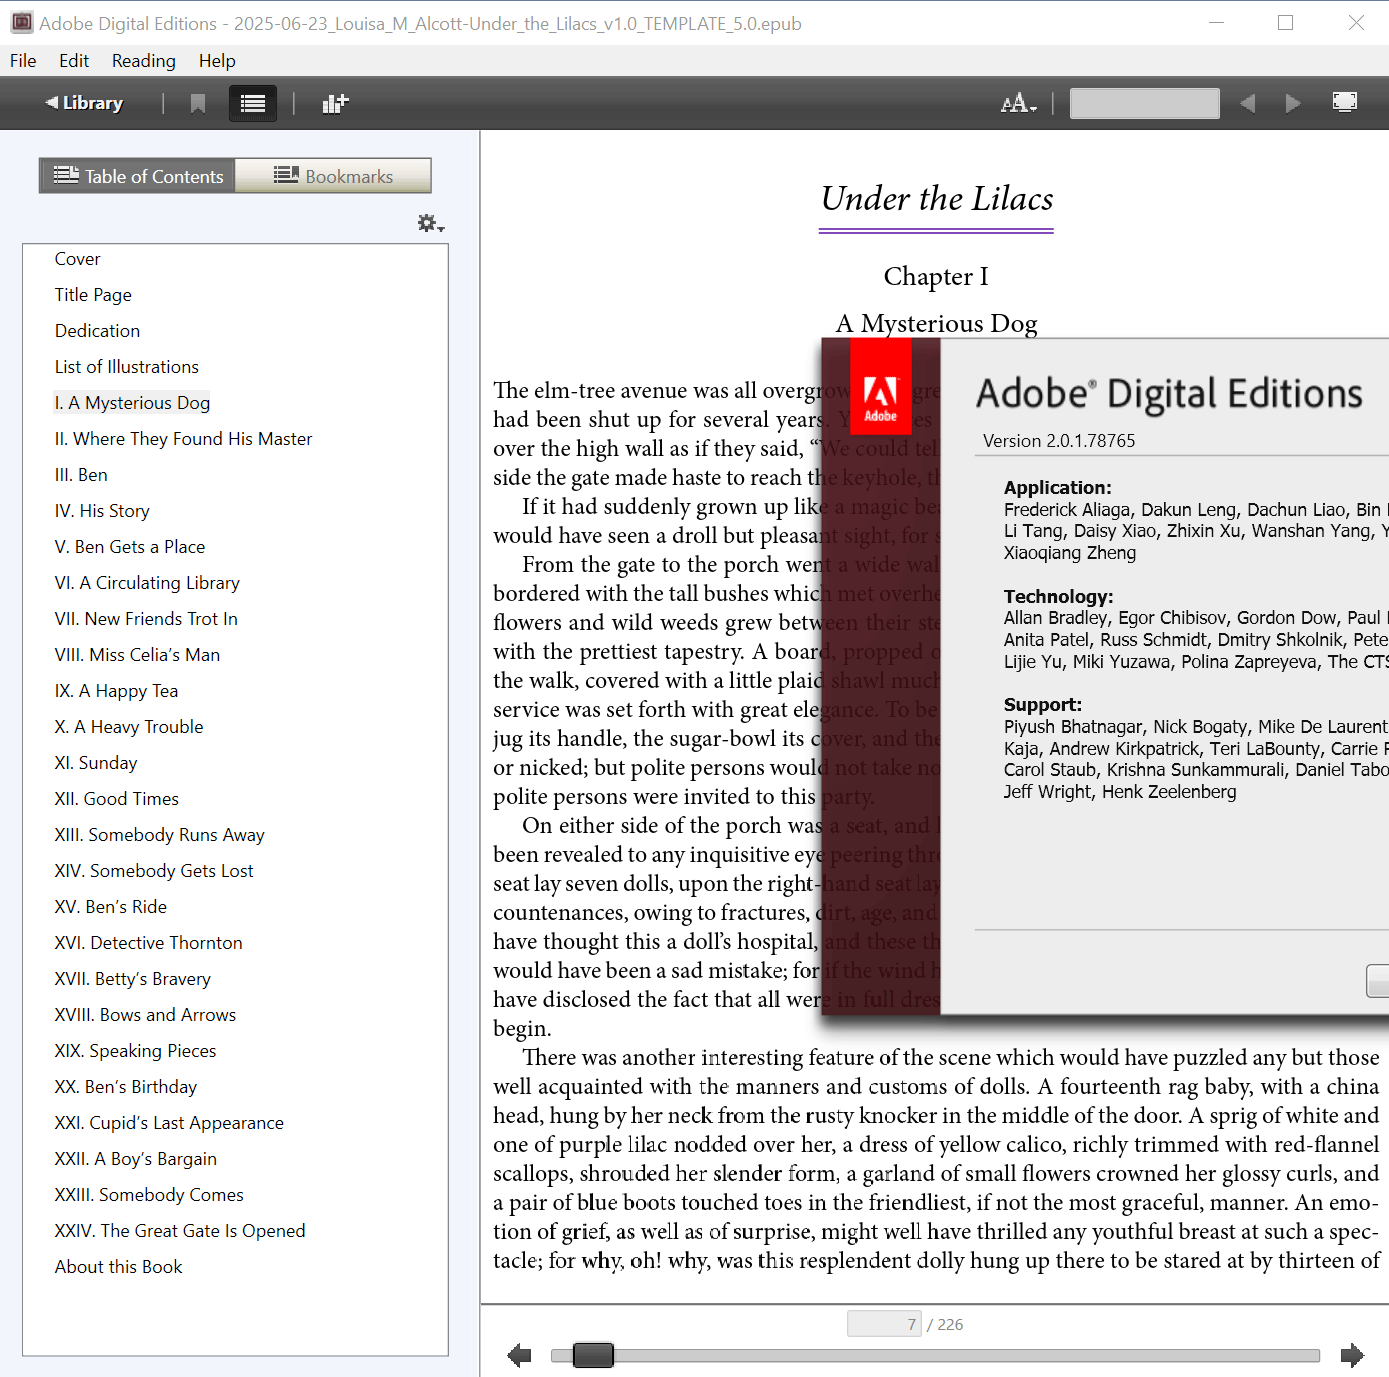Find next search result arrow
1389x1377 pixels.
point(1293,103)
